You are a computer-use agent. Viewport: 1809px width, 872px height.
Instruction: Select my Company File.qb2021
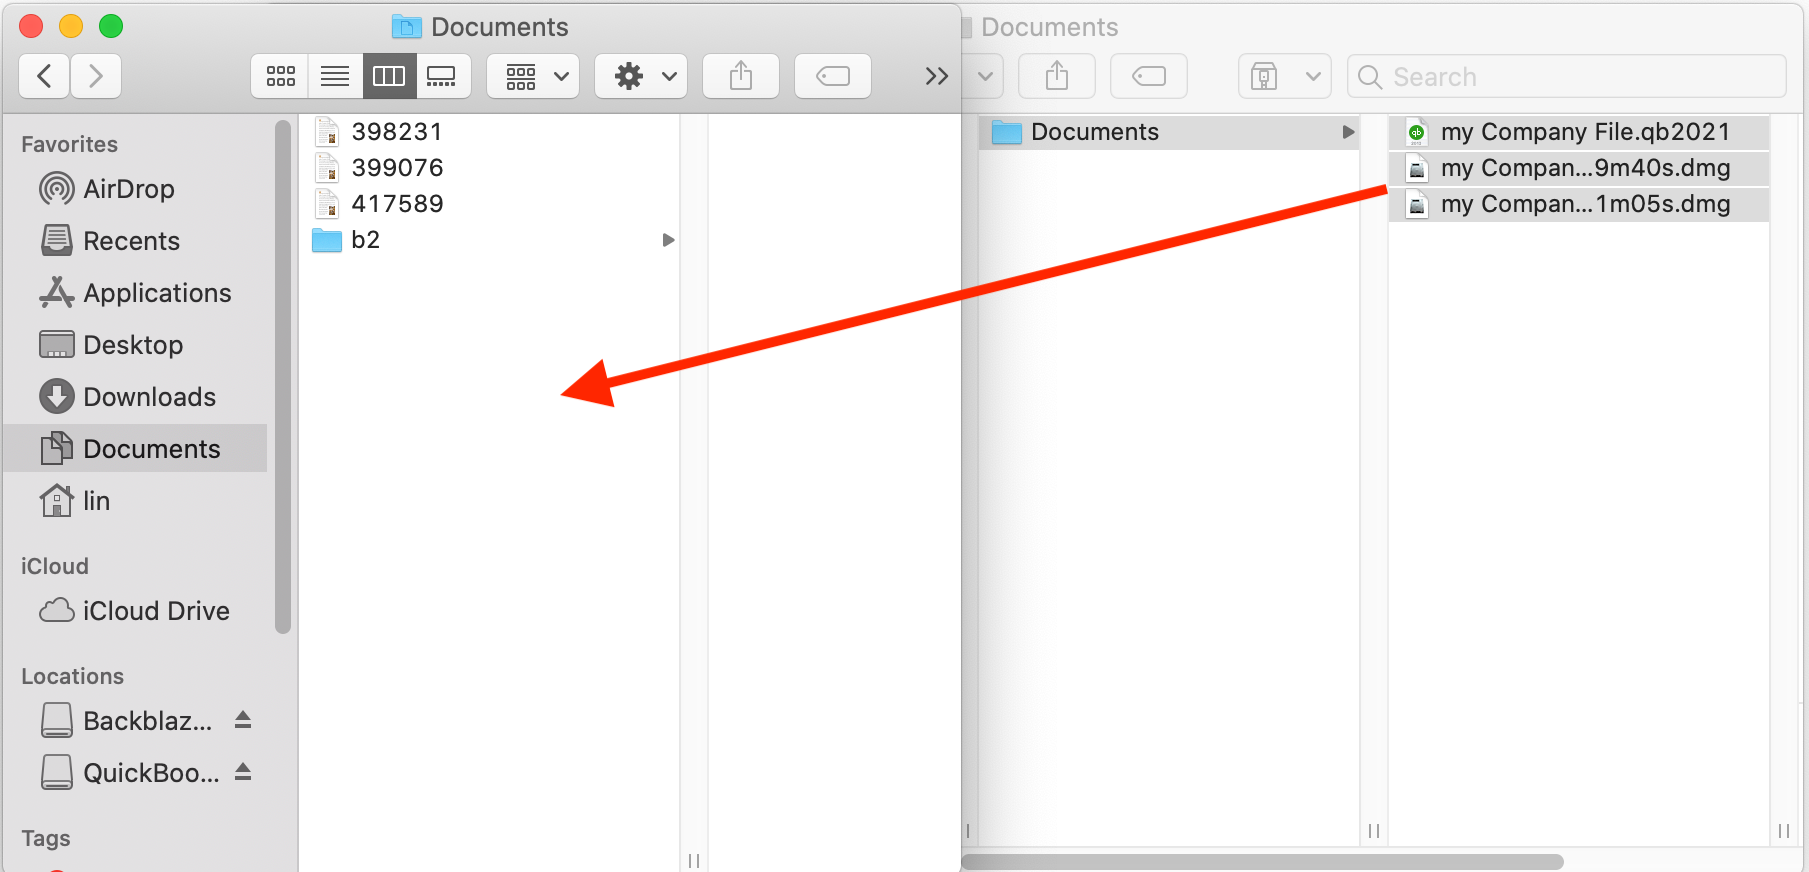[x=1579, y=132]
